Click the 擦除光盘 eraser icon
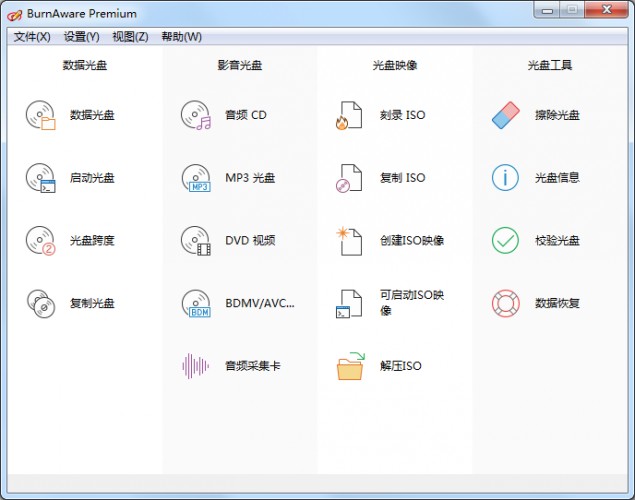The image size is (635, 500). (x=505, y=115)
